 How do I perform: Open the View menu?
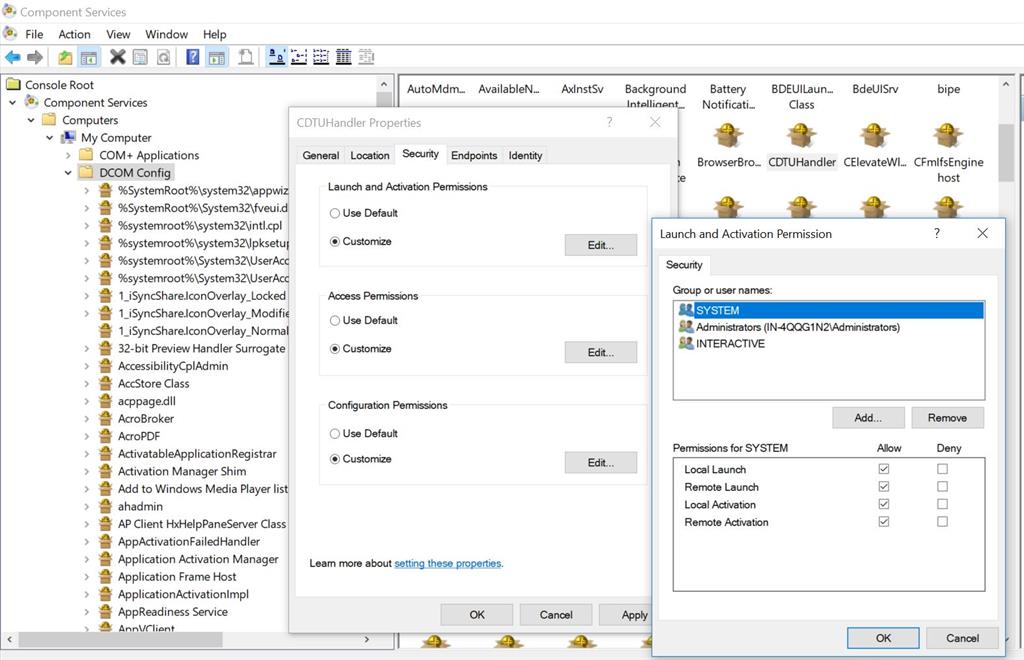(118, 34)
